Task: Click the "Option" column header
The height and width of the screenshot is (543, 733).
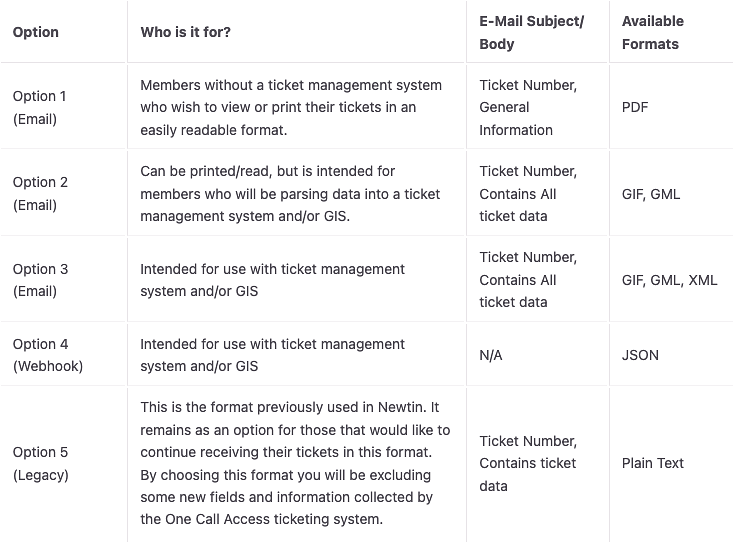Action: coord(36,32)
